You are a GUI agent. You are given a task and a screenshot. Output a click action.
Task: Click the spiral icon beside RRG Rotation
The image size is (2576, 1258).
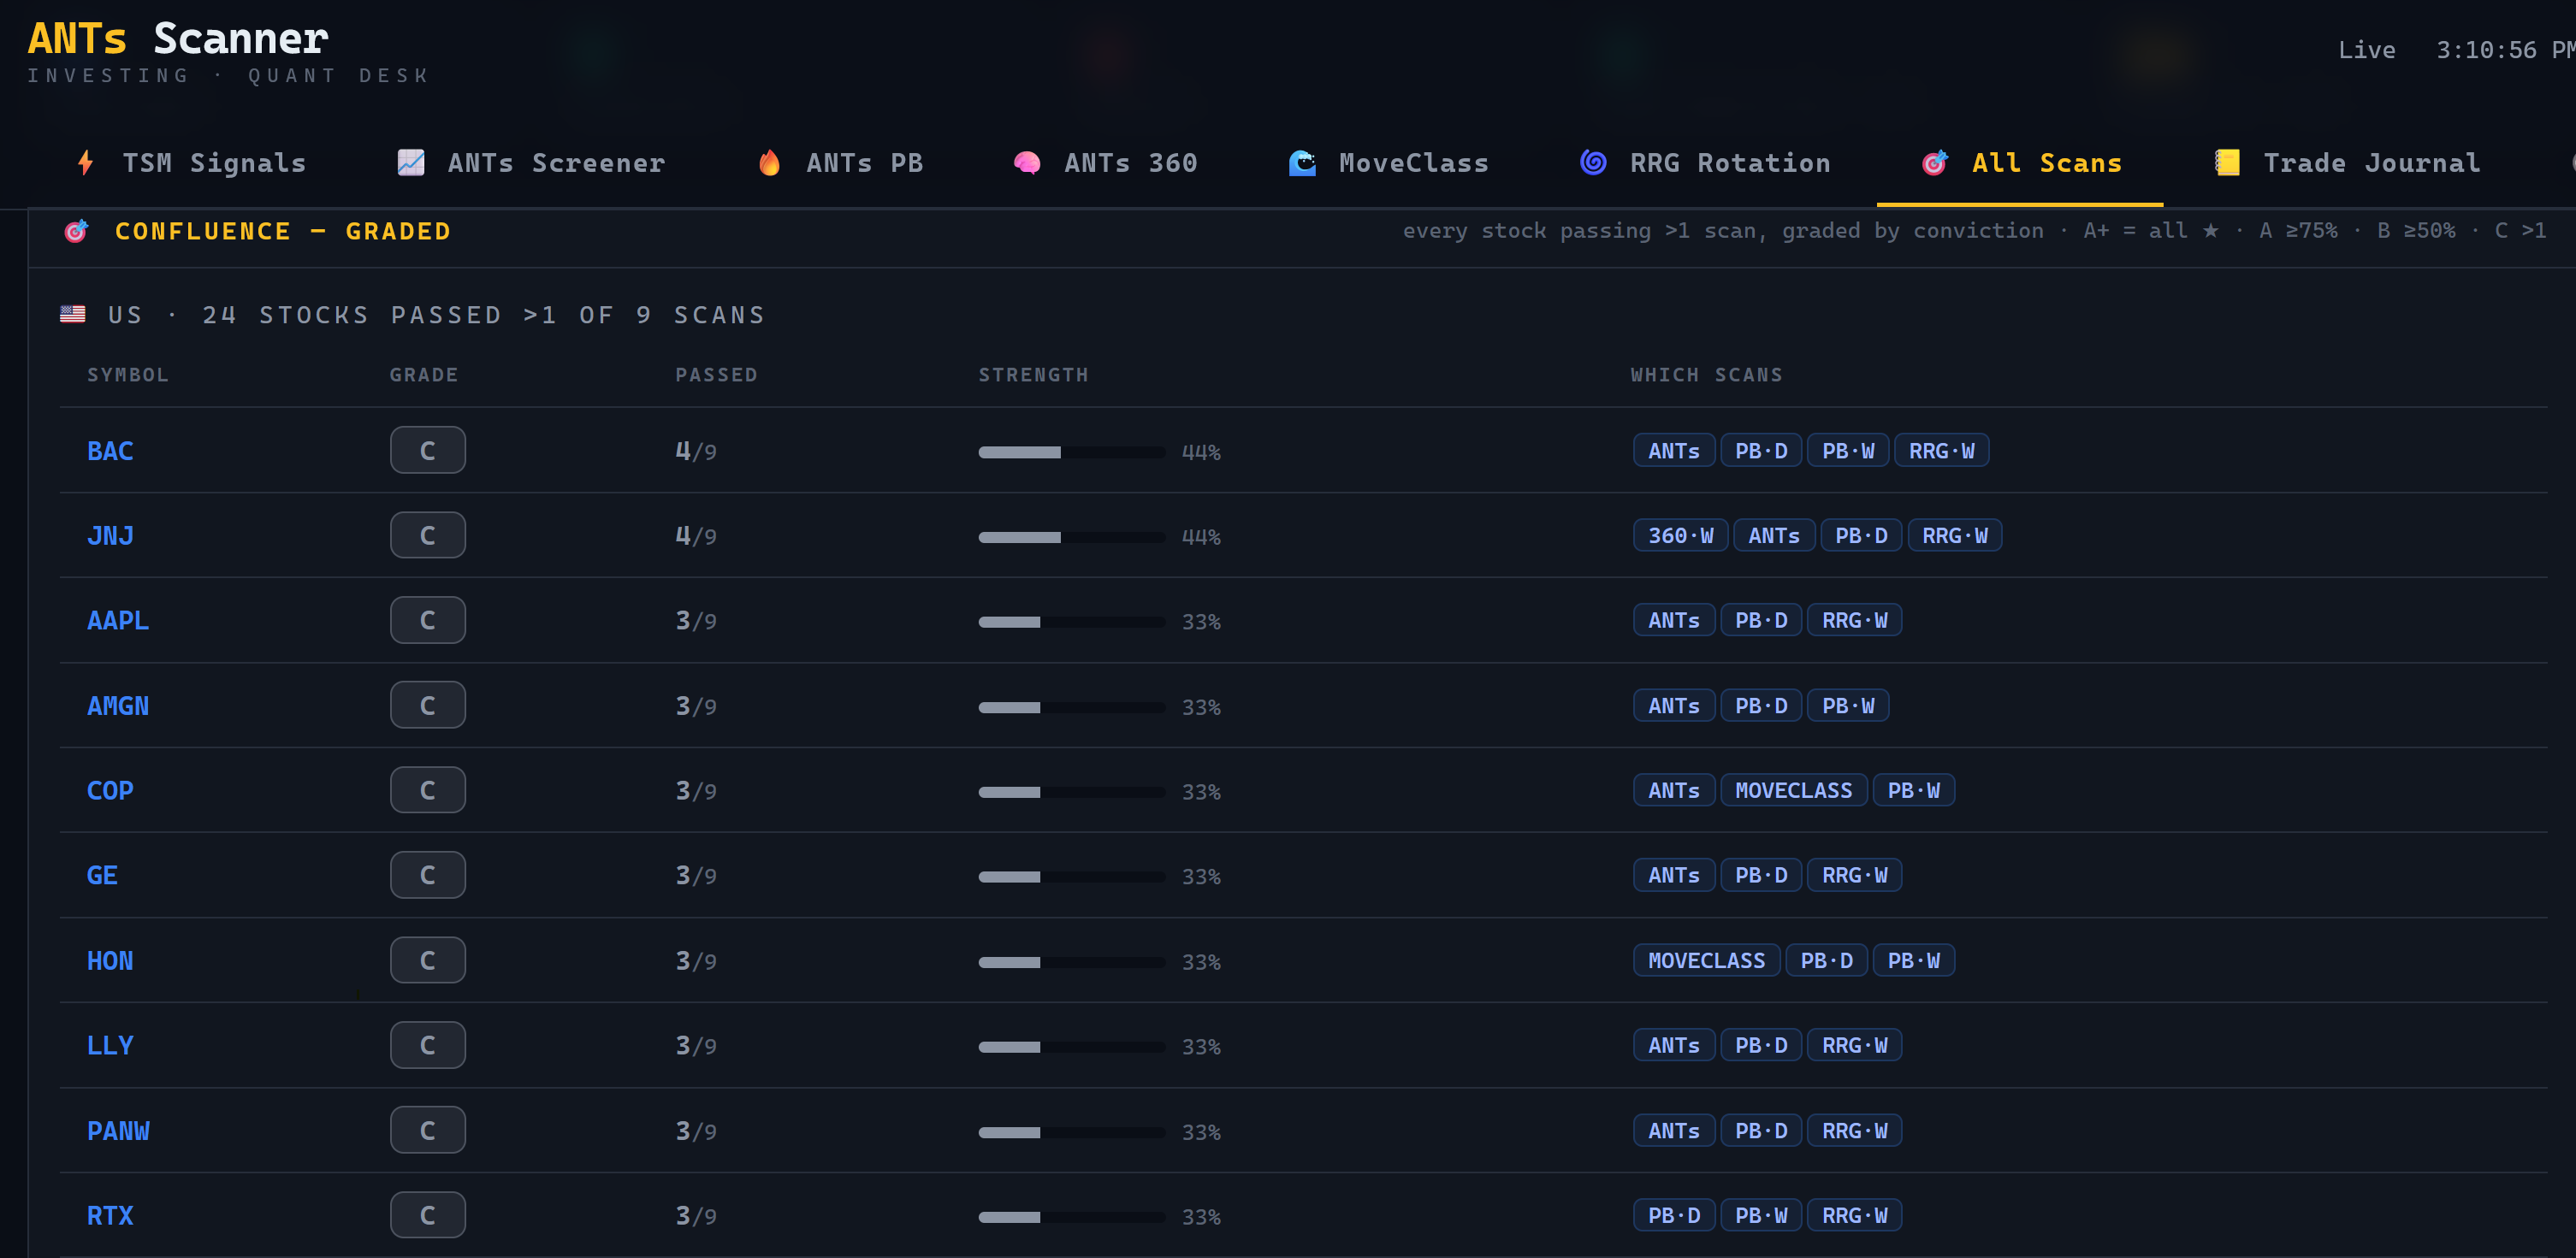pos(1593,162)
